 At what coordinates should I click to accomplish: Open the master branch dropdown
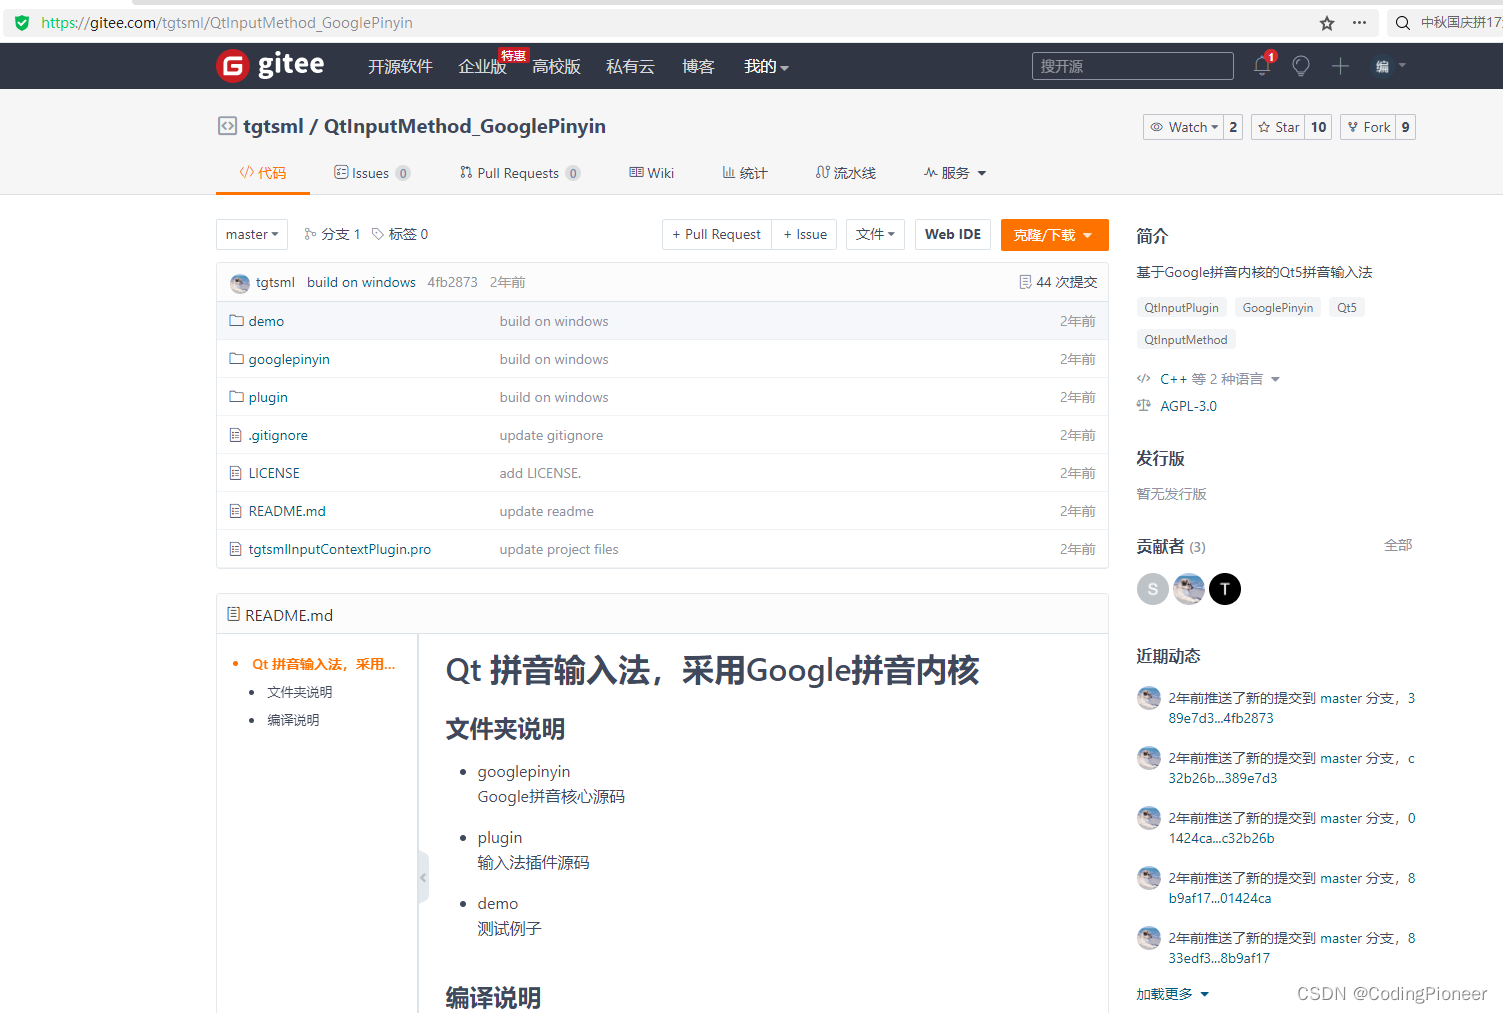(x=251, y=234)
